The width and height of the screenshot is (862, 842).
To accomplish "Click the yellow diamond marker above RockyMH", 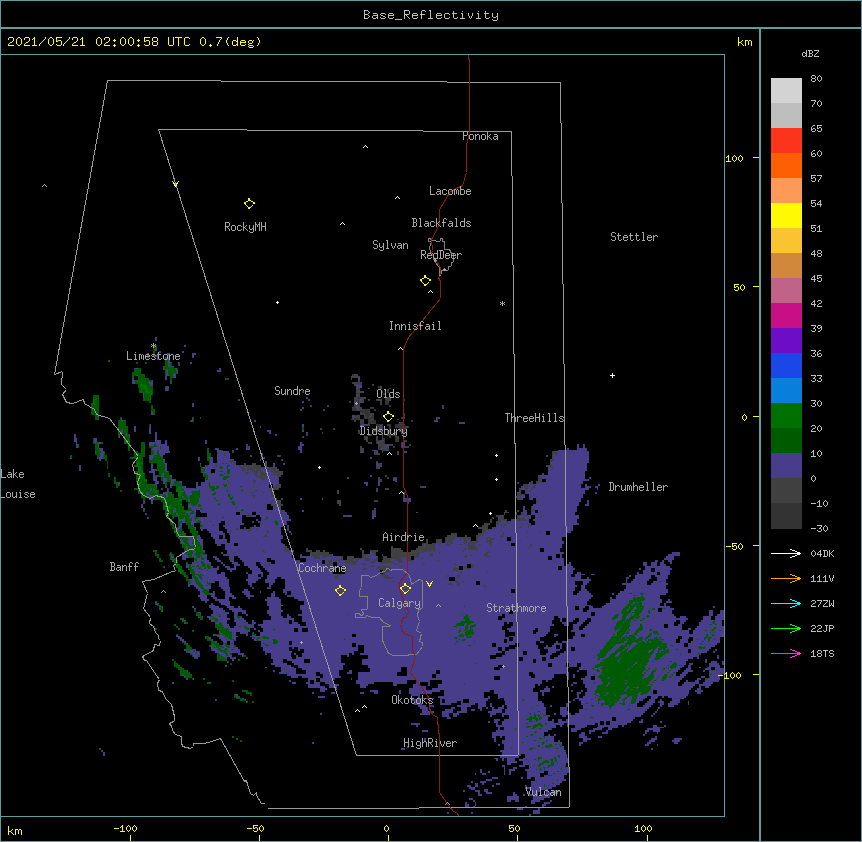I will [249, 204].
